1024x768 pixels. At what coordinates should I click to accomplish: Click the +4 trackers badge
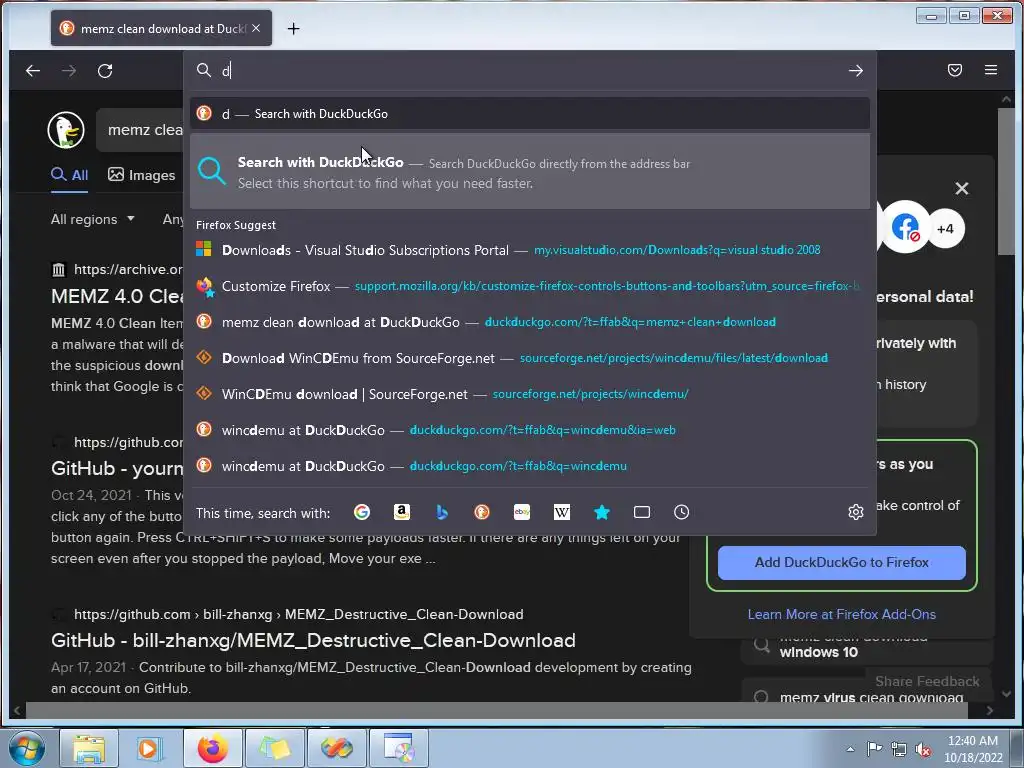point(945,229)
